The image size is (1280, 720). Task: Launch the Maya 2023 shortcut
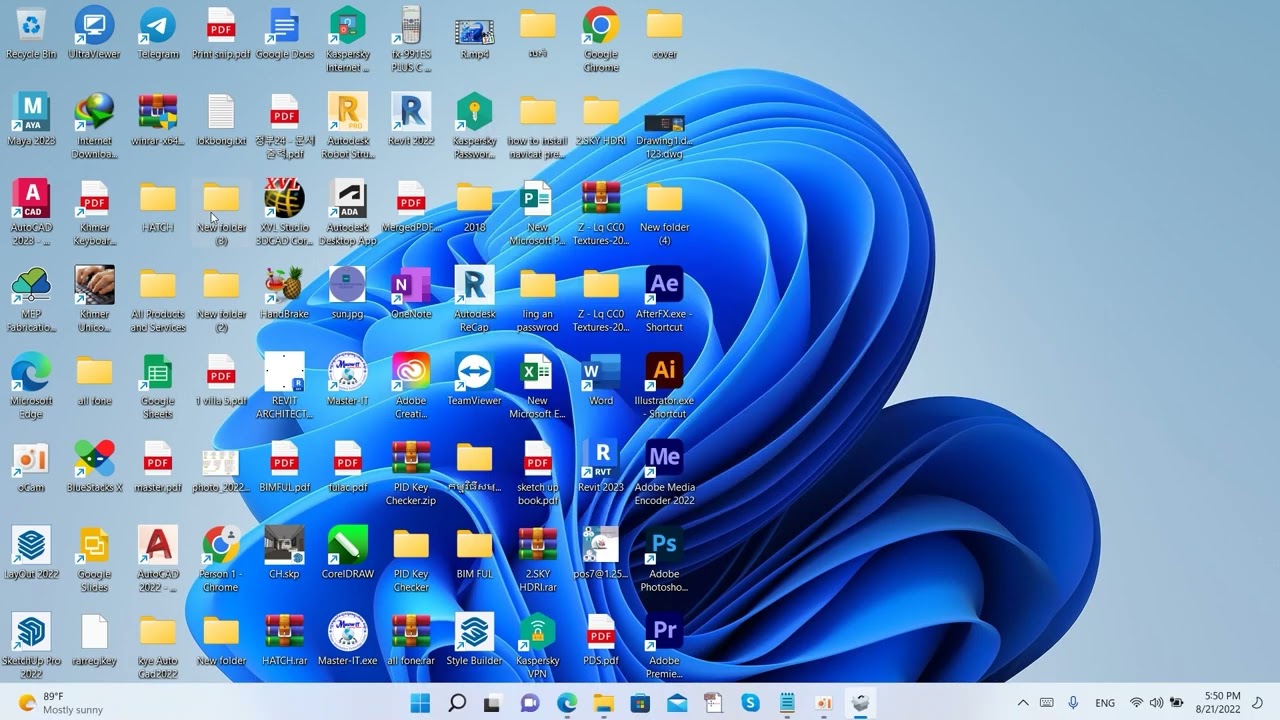[31, 120]
